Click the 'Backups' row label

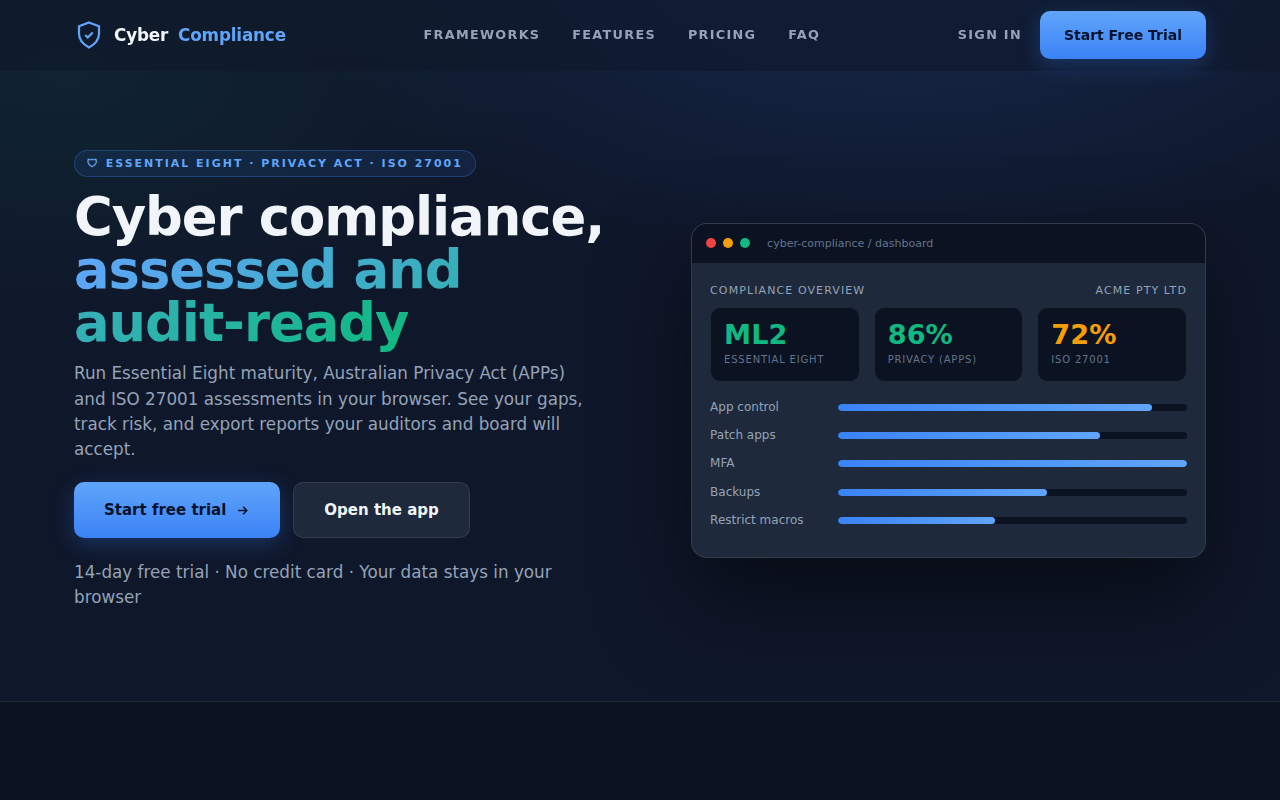pos(735,492)
